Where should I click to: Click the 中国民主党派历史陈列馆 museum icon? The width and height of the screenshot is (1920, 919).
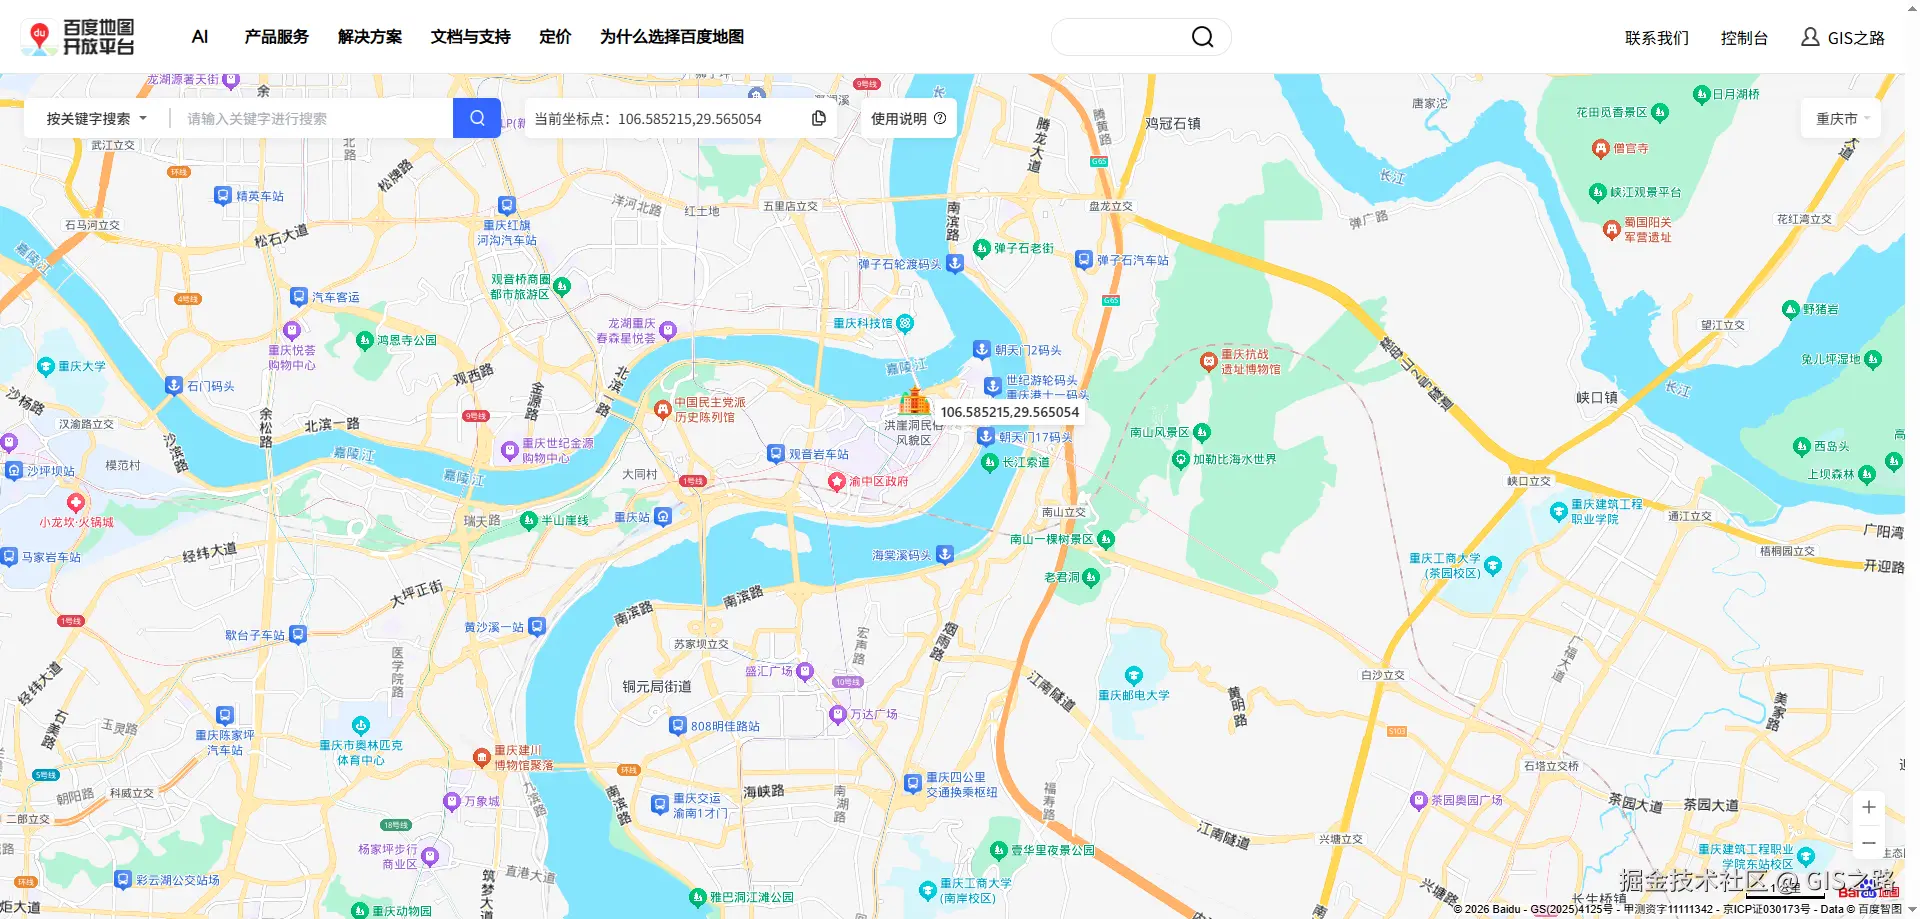tap(662, 409)
